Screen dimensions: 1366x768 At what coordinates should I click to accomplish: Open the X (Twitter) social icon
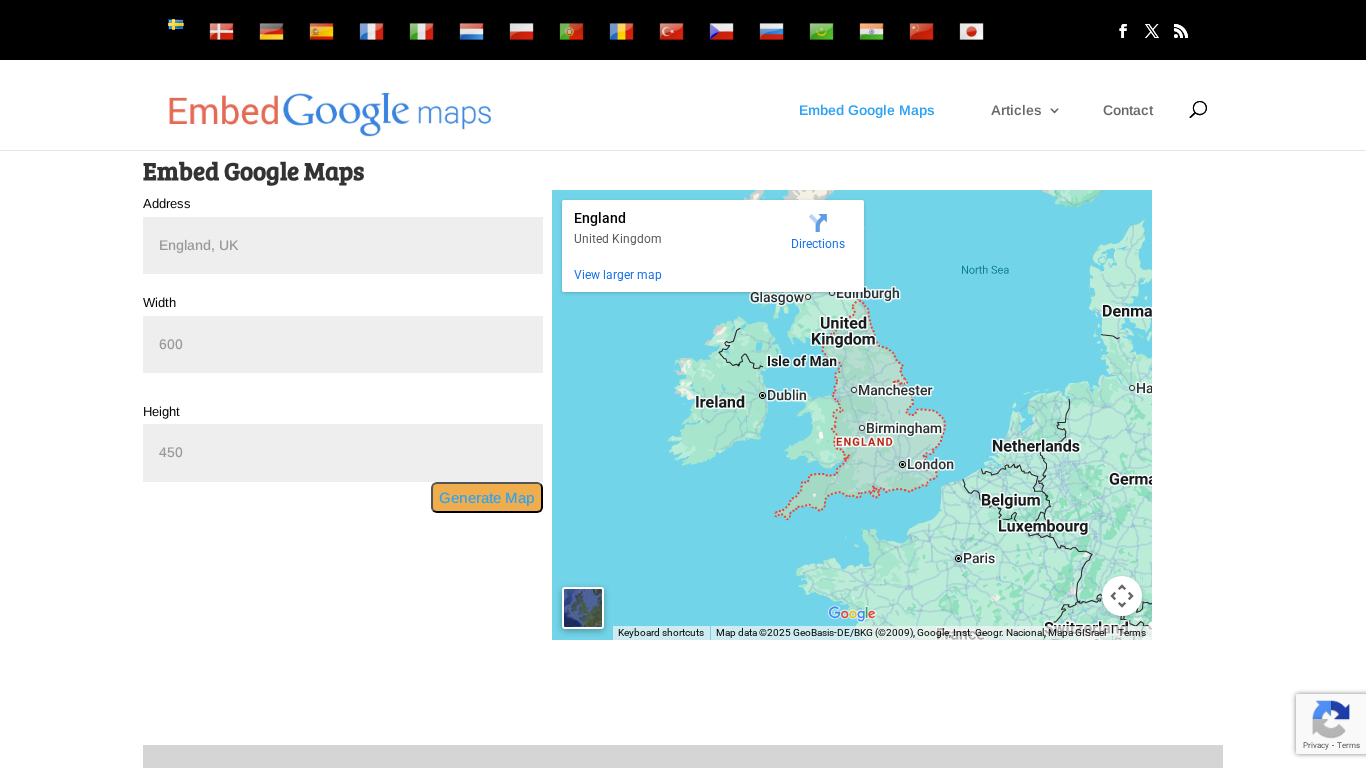coord(1152,31)
